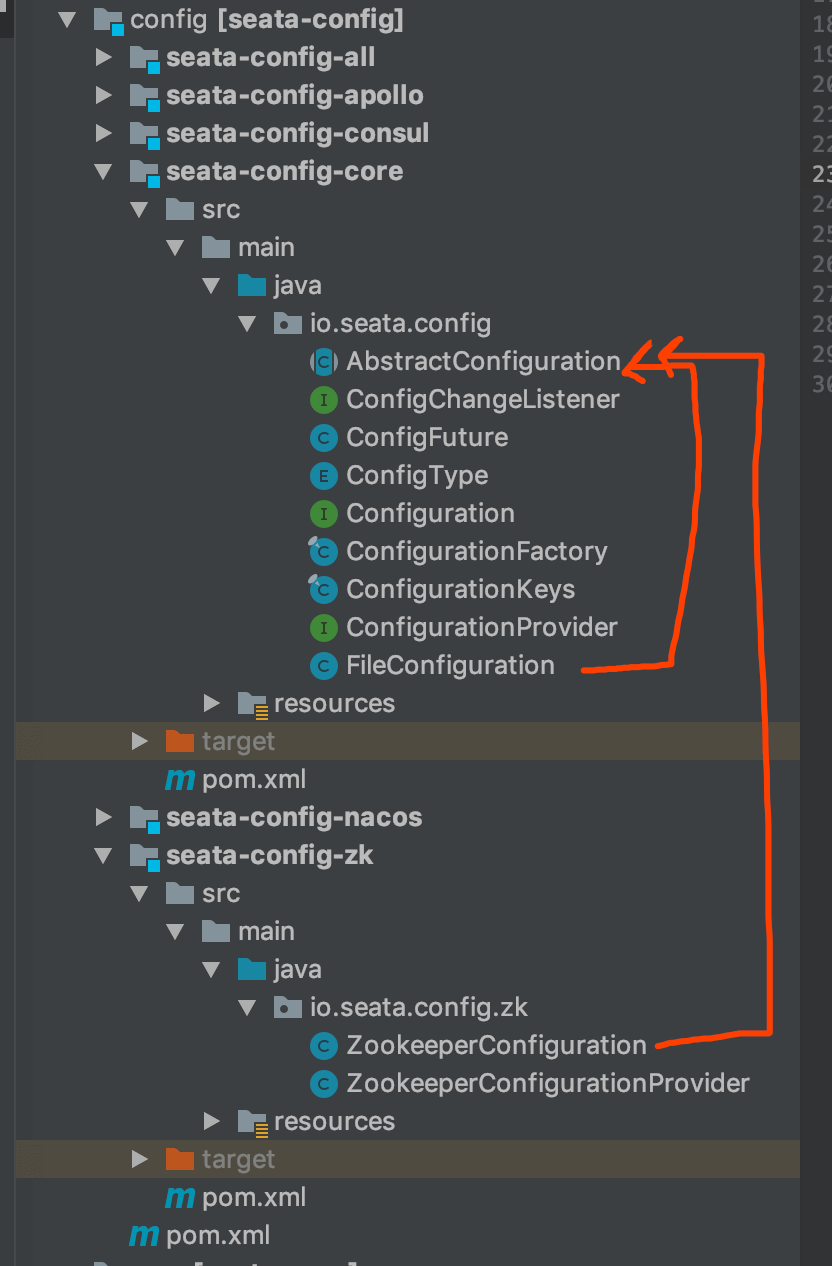Collapse the io.seata.config package
The height and width of the screenshot is (1266, 832).
coord(247,324)
